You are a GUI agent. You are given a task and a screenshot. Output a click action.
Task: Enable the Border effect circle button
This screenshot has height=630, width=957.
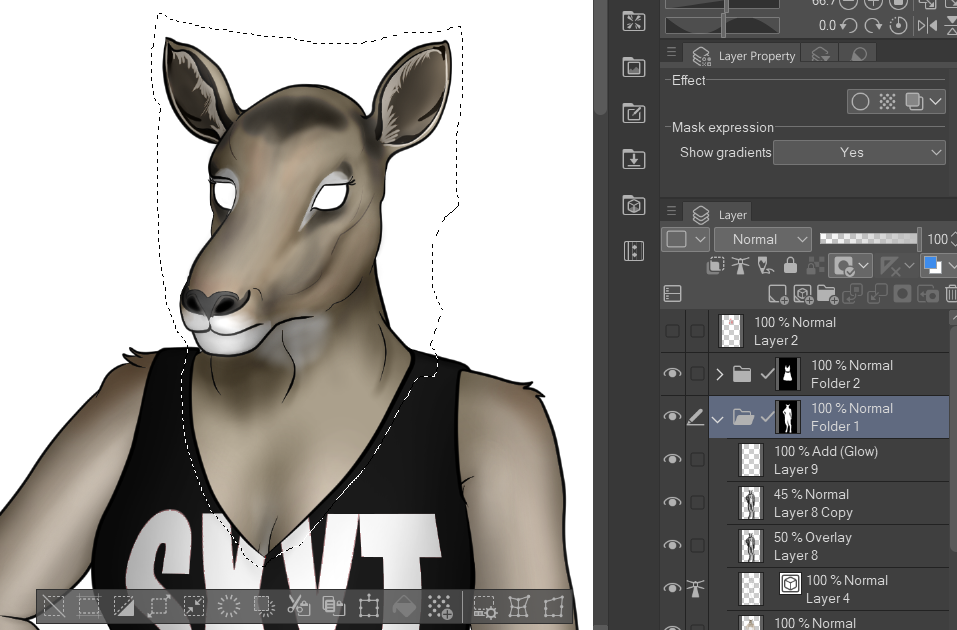[x=860, y=101]
